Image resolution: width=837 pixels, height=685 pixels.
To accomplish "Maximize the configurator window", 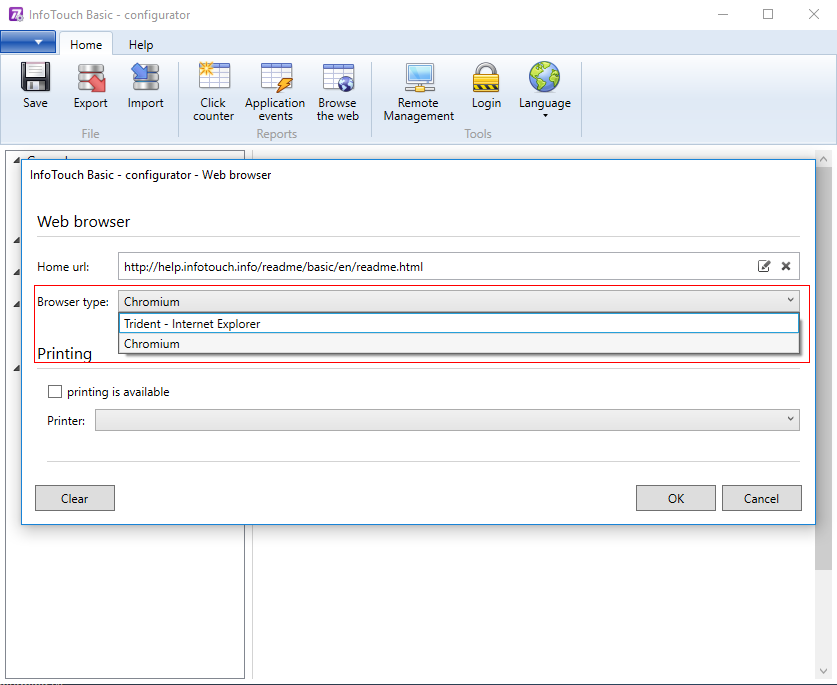I will click(768, 14).
